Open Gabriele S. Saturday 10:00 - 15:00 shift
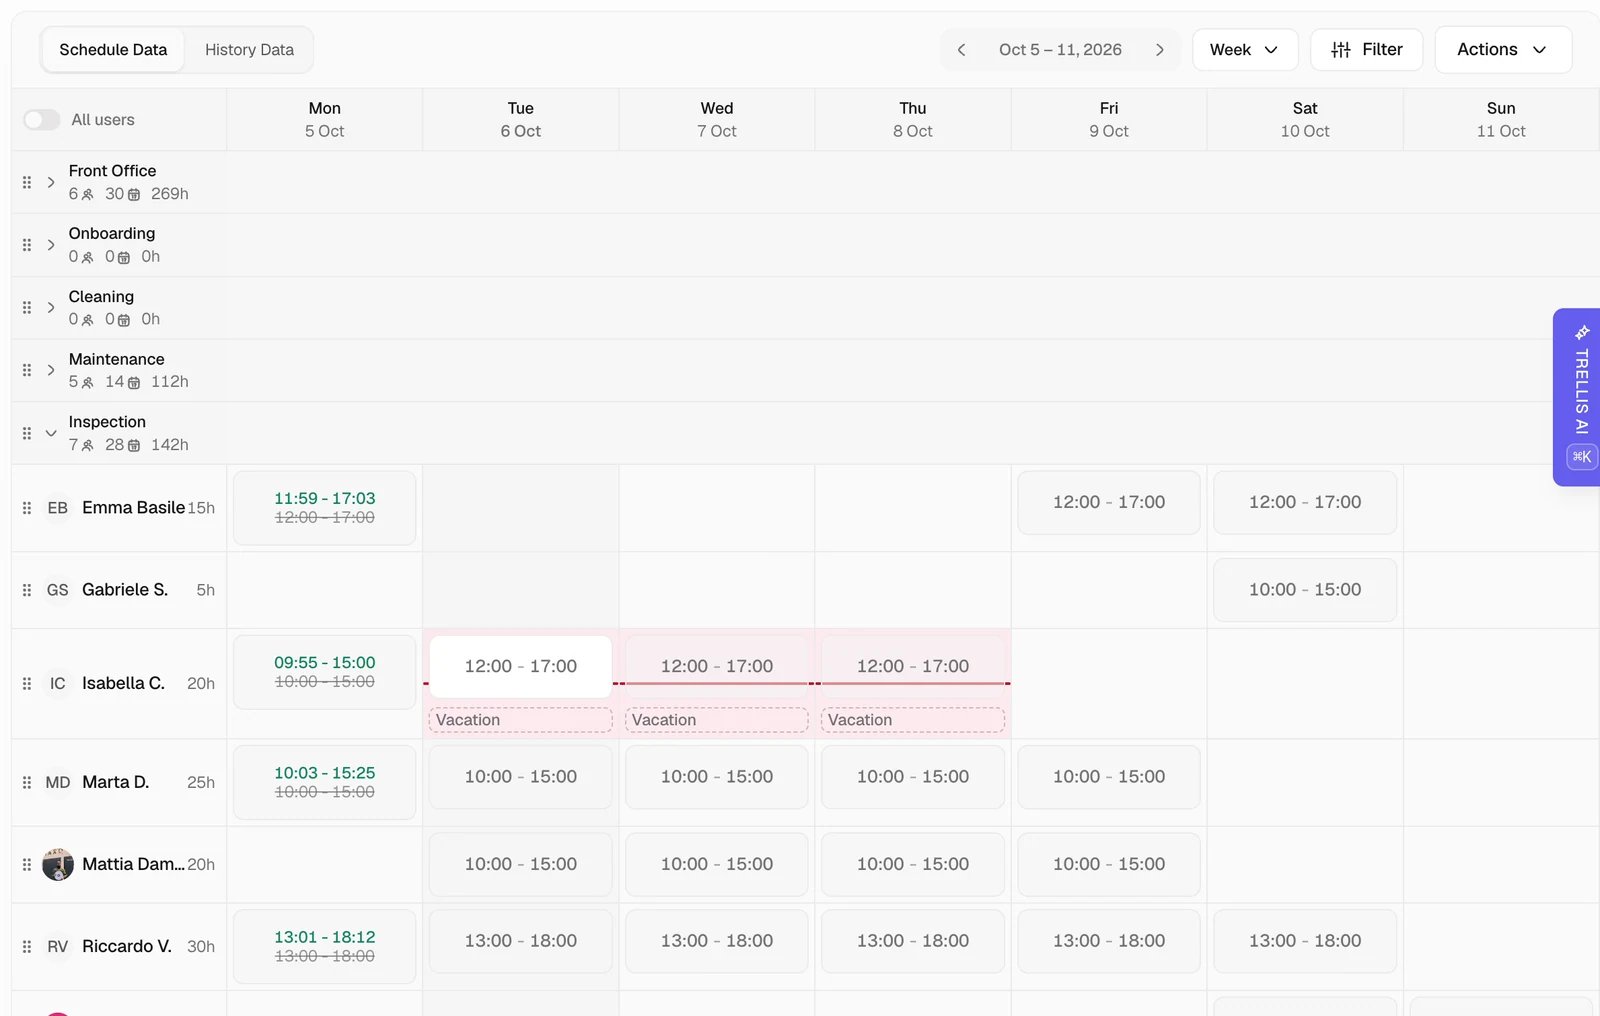1600x1016 pixels. point(1305,590)
